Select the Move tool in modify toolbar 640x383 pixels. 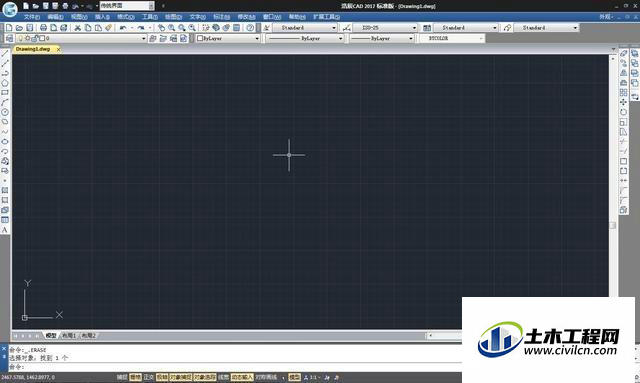624,102
